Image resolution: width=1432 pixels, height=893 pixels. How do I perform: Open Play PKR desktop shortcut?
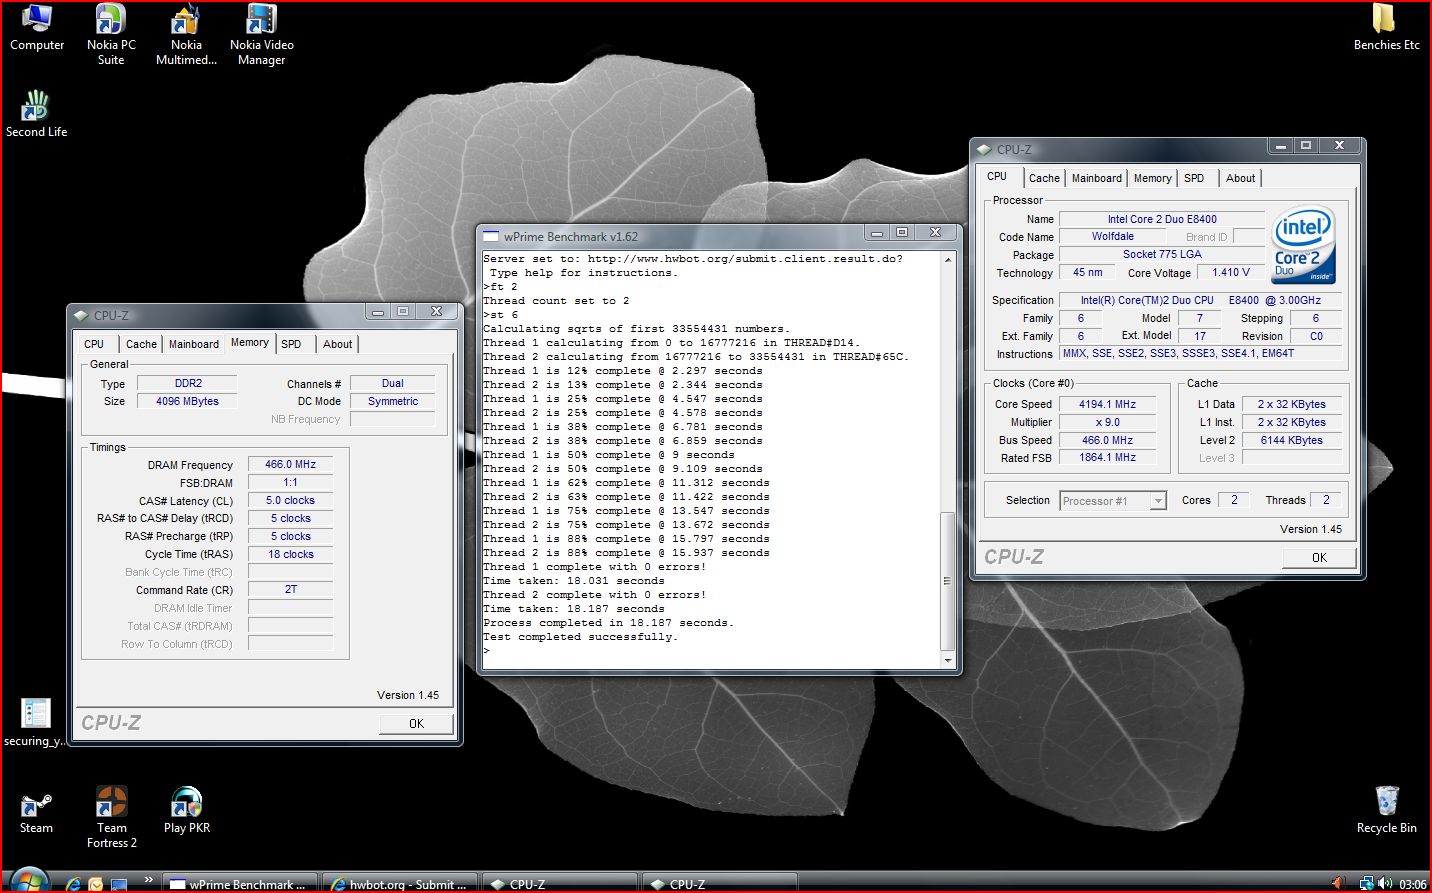point(187,811)
